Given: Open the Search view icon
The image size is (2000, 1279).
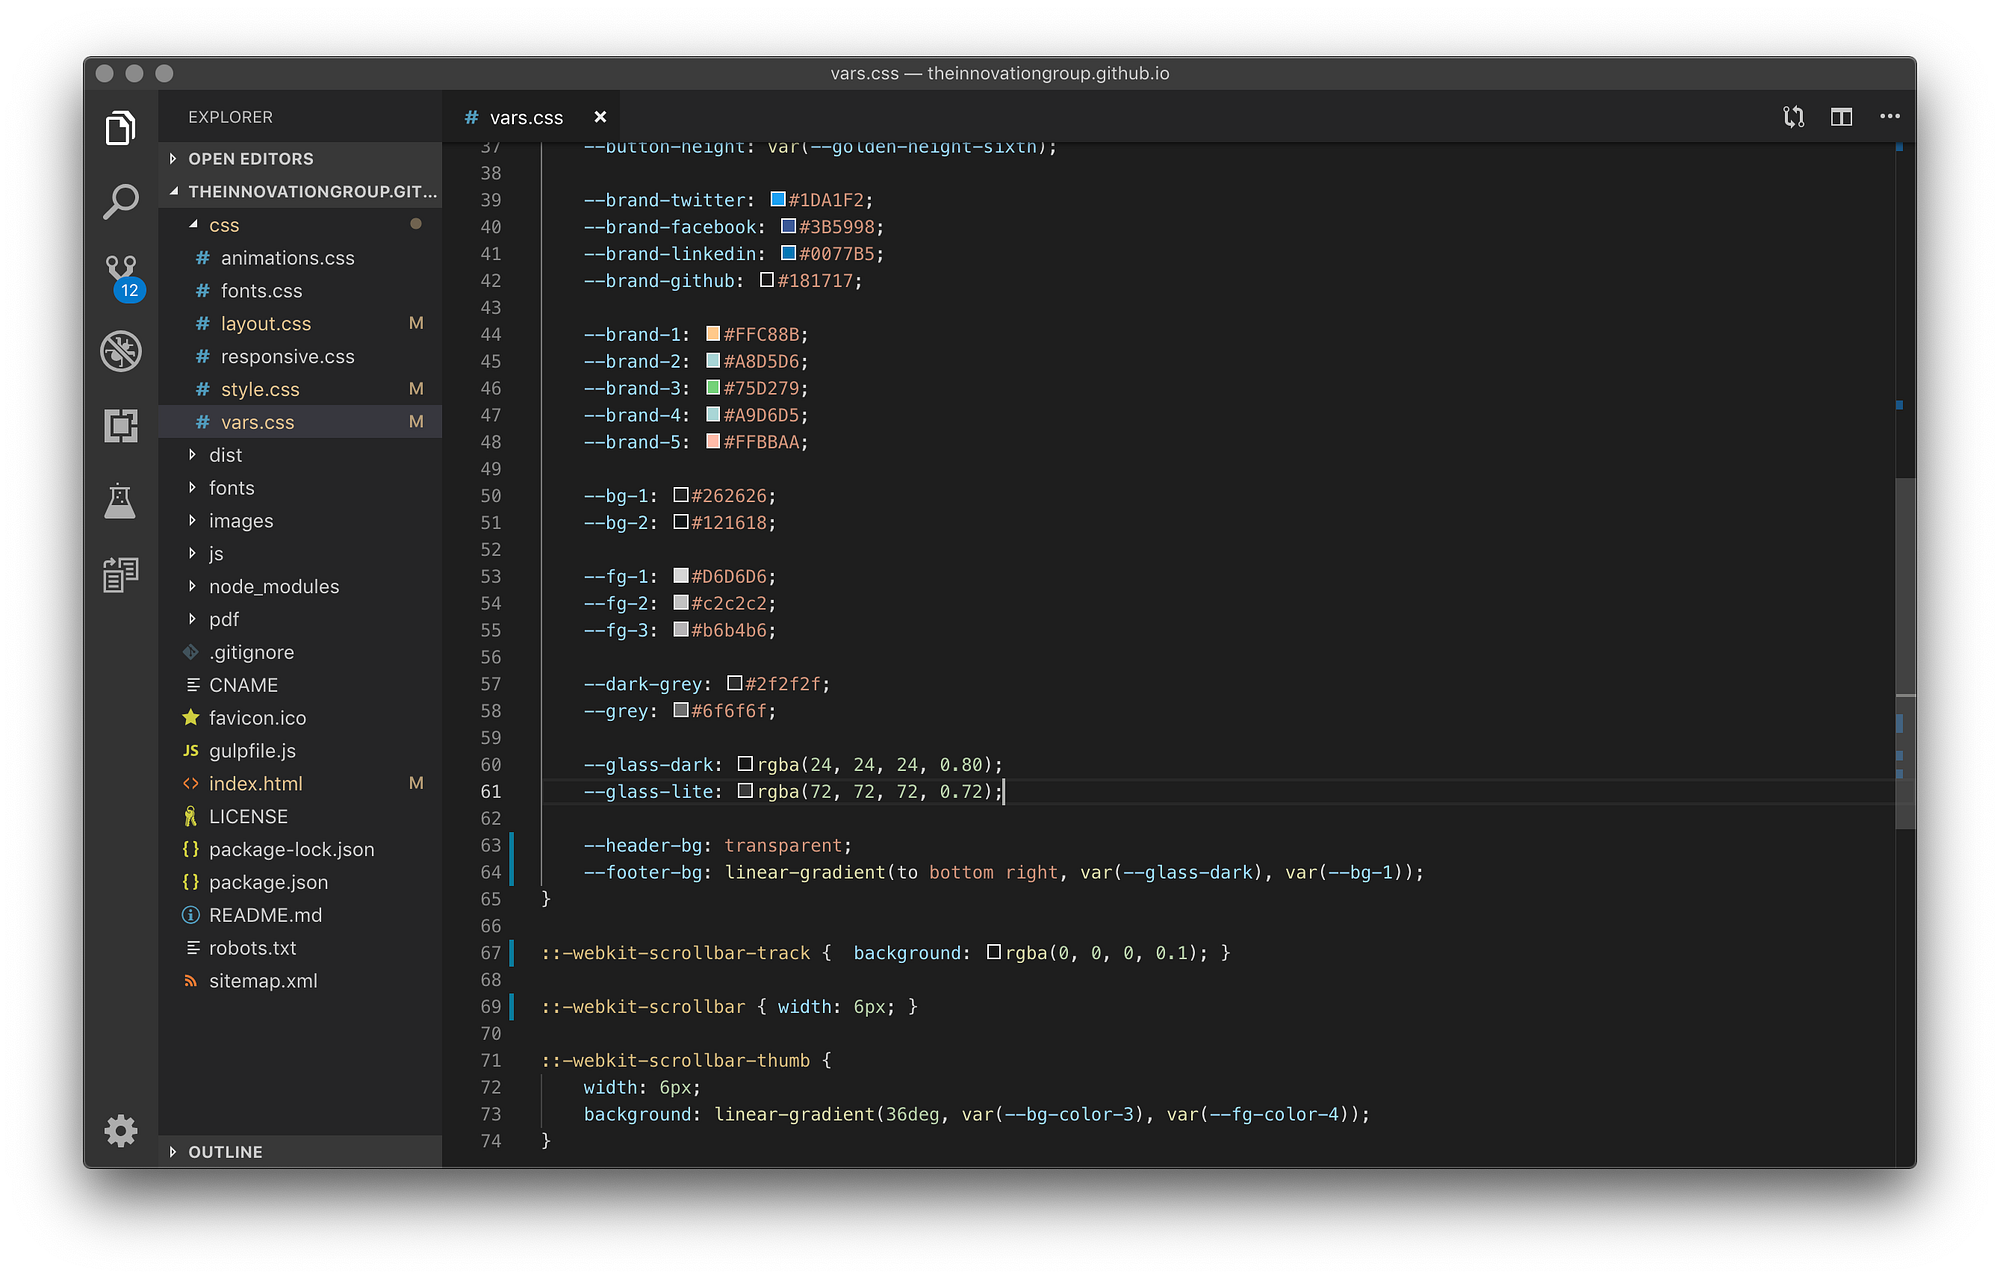Looking at the screenshot, I should click(x=120, y=202).
